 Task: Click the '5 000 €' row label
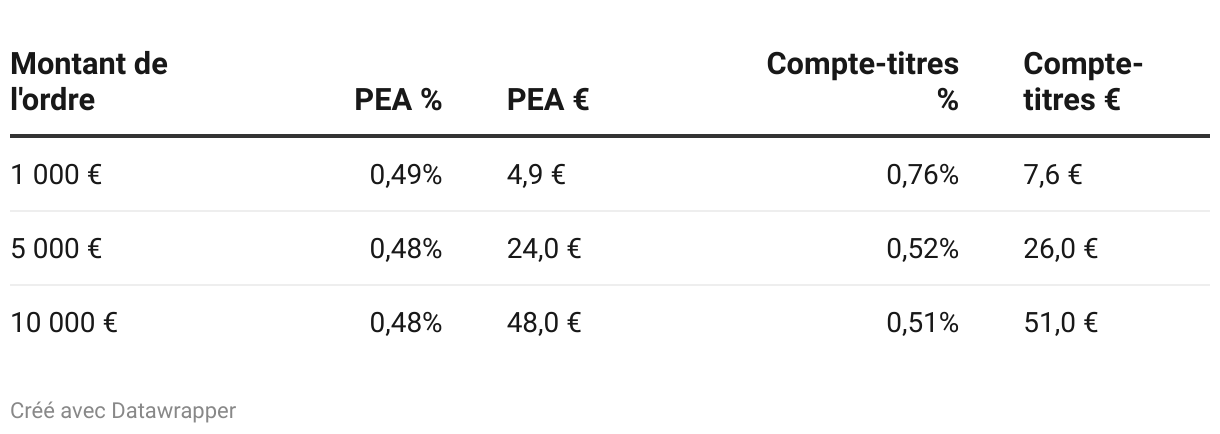point(57,249)
